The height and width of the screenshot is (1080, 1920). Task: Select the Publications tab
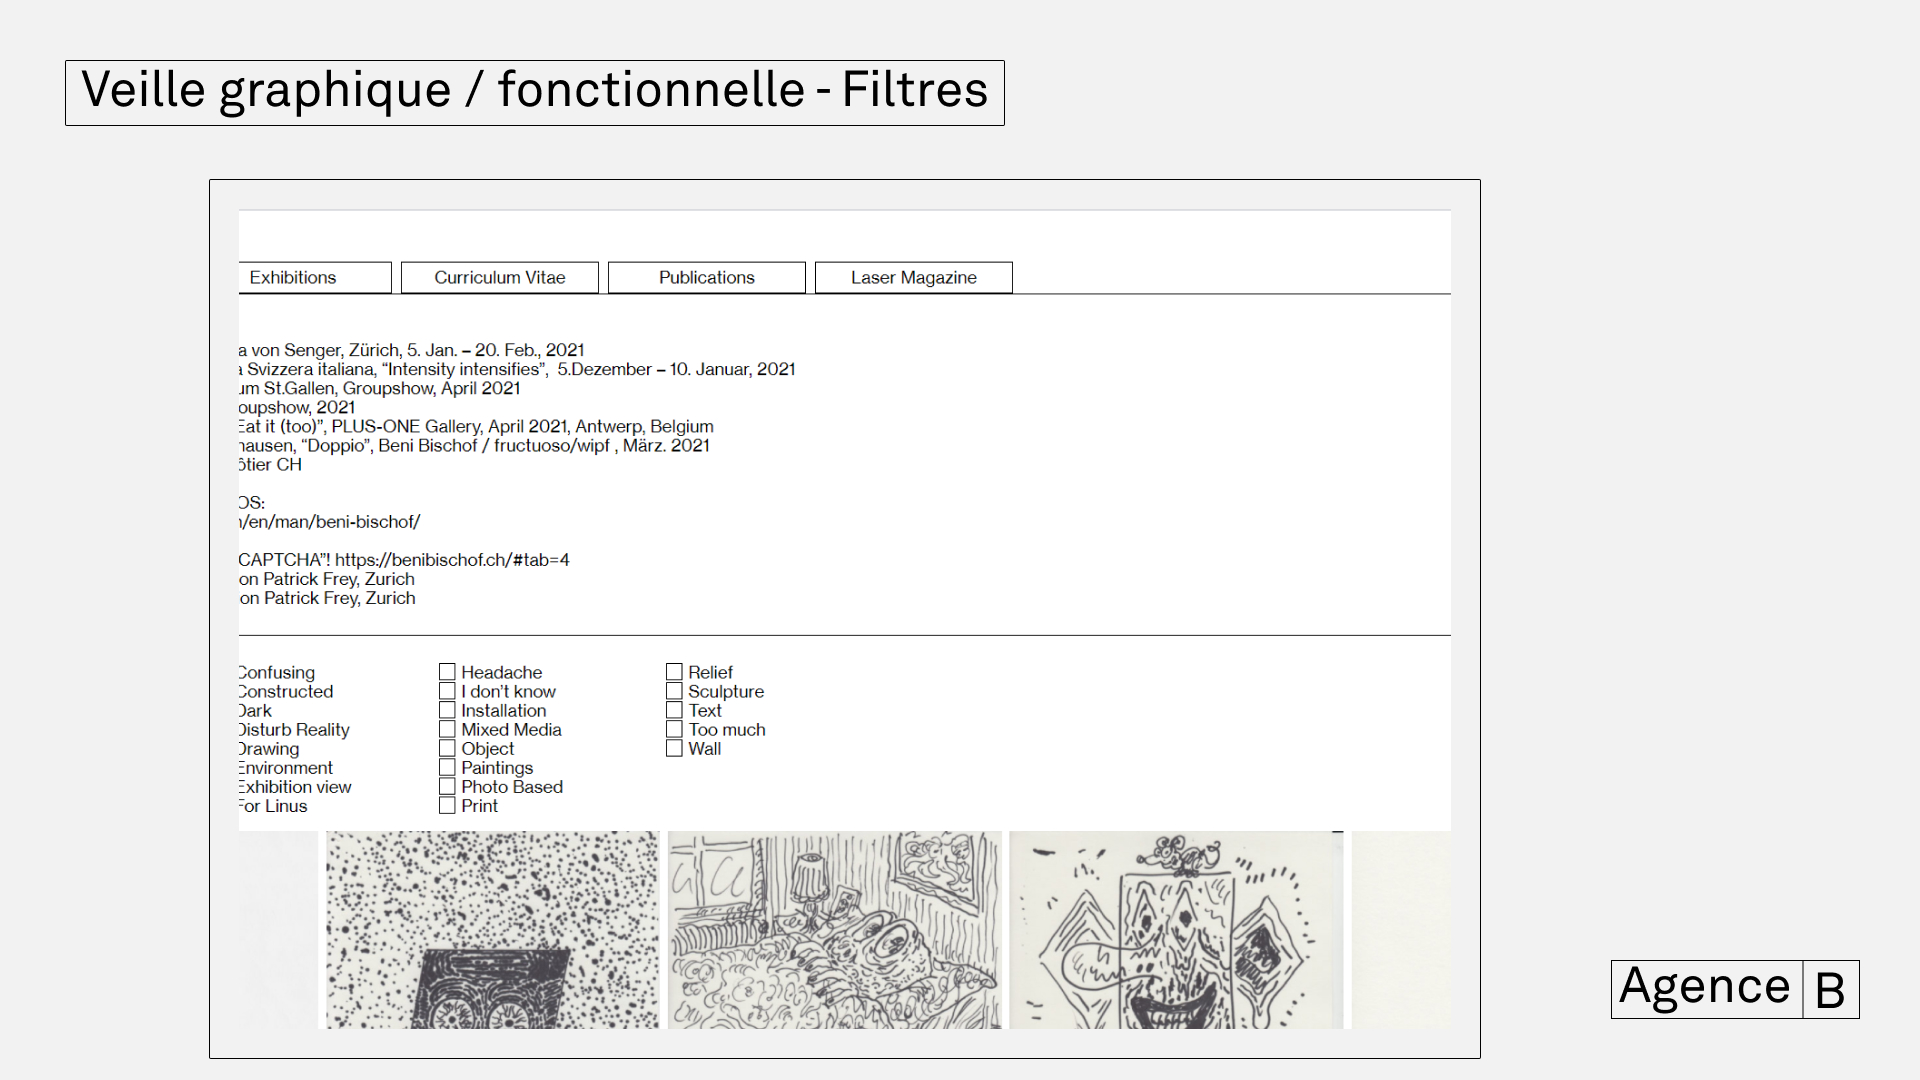point(706,277)
